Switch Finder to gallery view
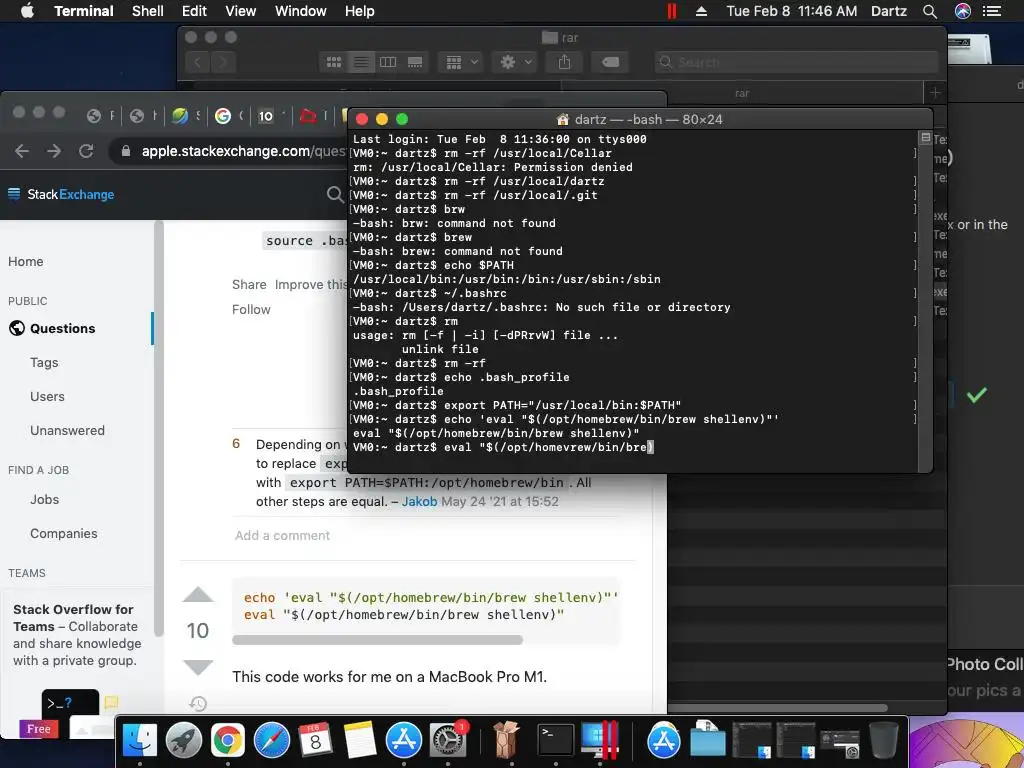Image resolution: width=1024 pixels, height=768 pixels. pyautogui.click(x=415, y=62)
